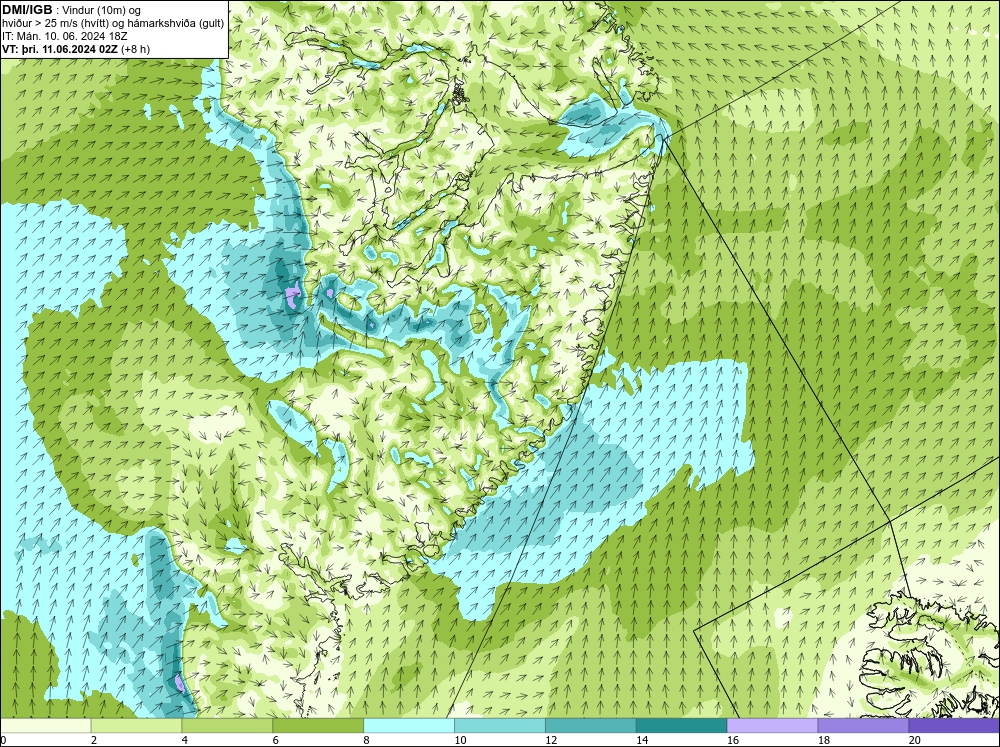The image size is (1000, 747).
Task: Click the 8–10 m/s light cyan legend swatch
Action: click(409, 725)
